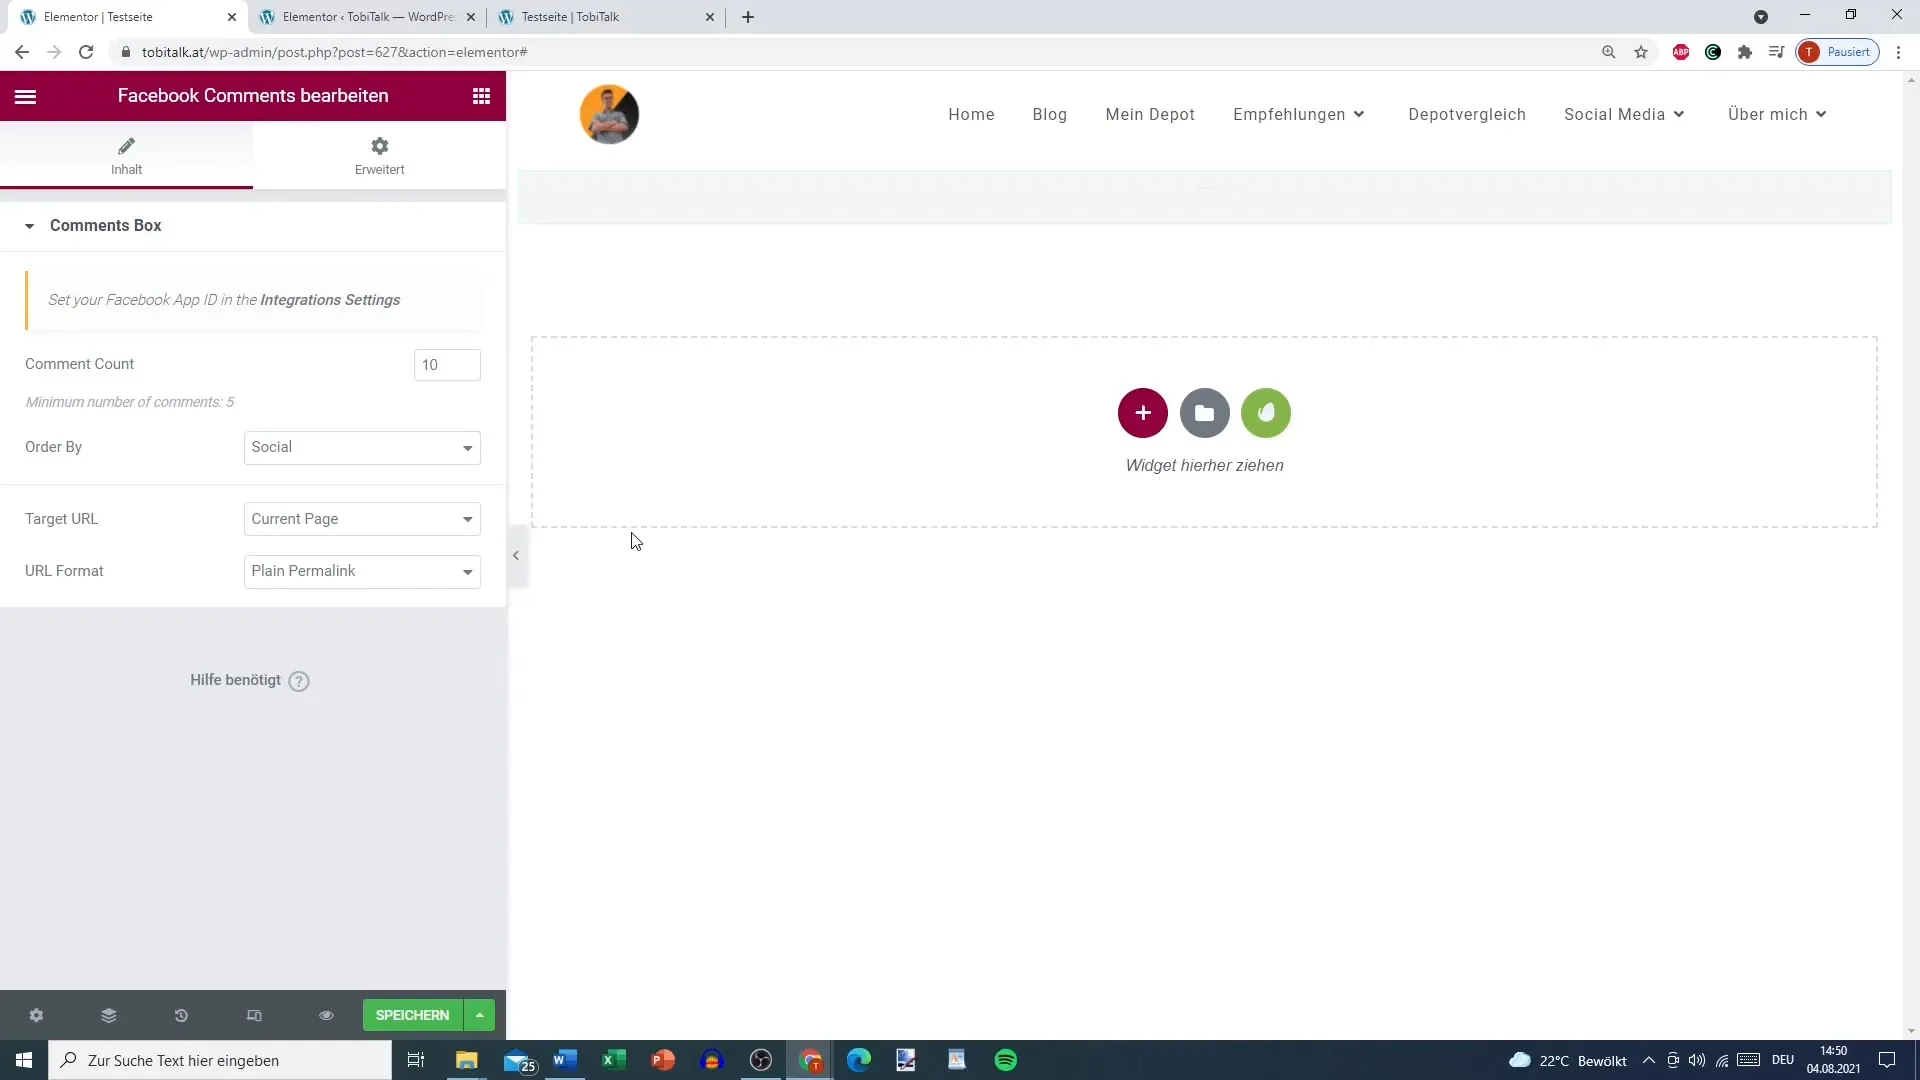Open the Integrations Settings link
This screenshot has width=1920, height=1080.
[330, 300]
